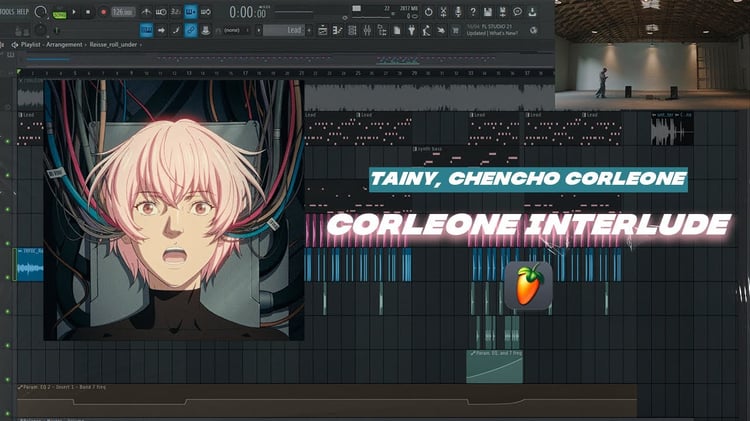Open the (none) snap selector dropdown

[x=234, y=30]
